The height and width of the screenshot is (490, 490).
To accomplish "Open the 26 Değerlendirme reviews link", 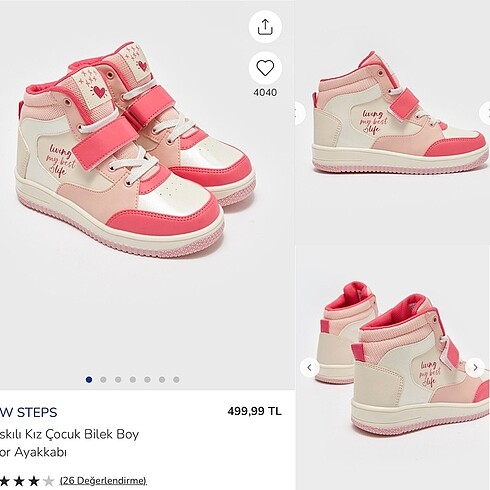I will coord(103,481).
